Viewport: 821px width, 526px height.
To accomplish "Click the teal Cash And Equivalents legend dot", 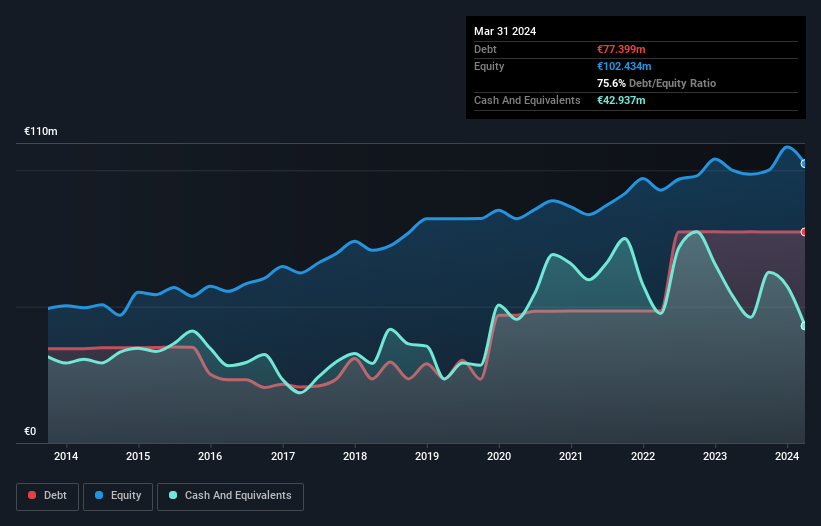I will (173, 495).
